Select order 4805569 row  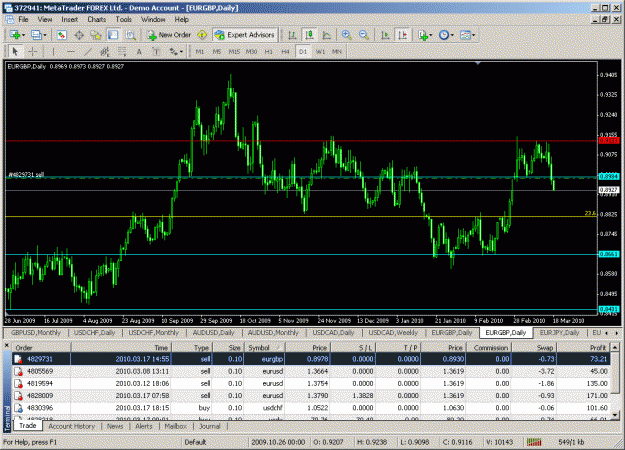pyautogui.click(x=311, y=371)
